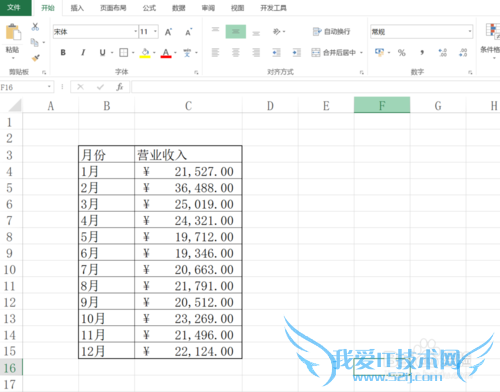The width and height of the screenshot is (500, 392).
Task: Open the font size dropdown
Action: [x=155, y=32]
